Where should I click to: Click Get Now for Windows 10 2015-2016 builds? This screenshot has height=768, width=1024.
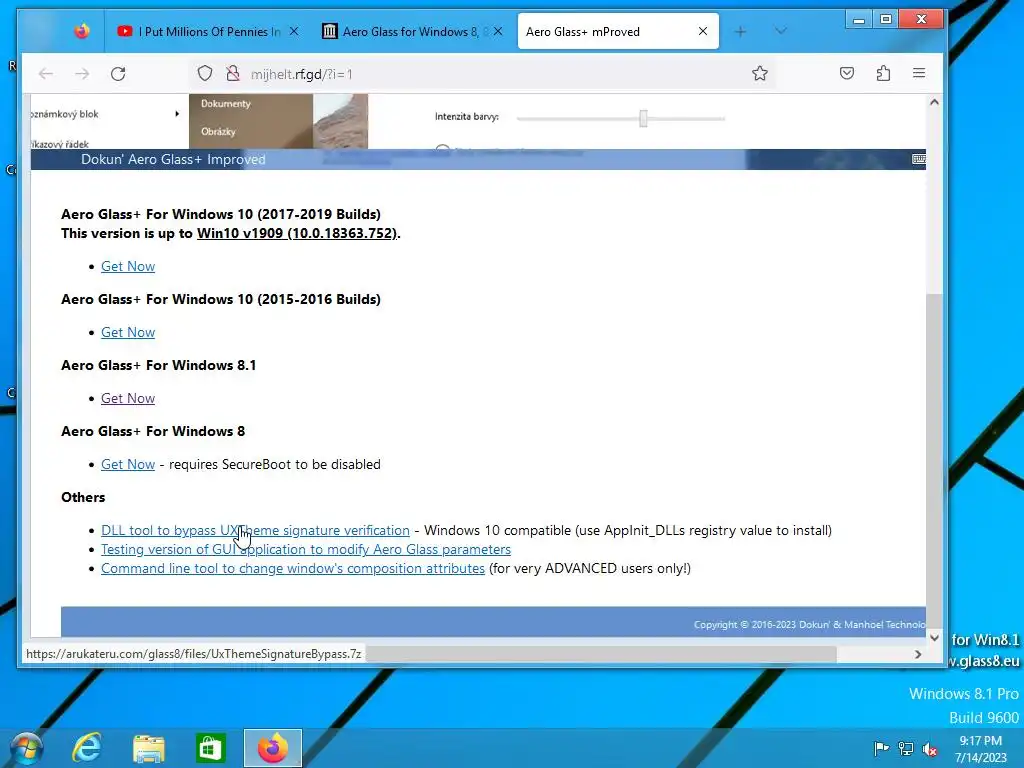tap(128, 332)
